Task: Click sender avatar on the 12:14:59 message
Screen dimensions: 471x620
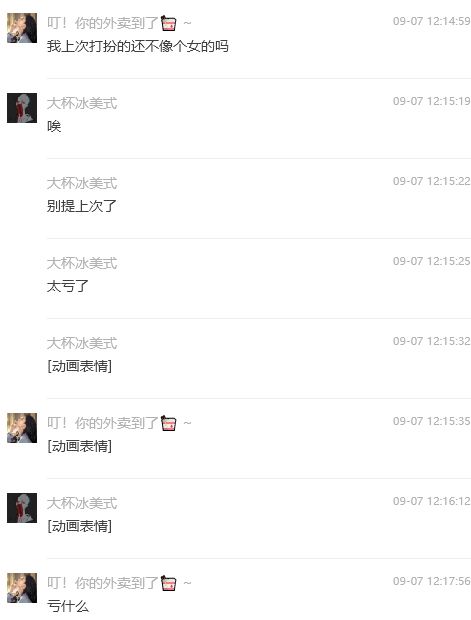Action: coord(22,28)
